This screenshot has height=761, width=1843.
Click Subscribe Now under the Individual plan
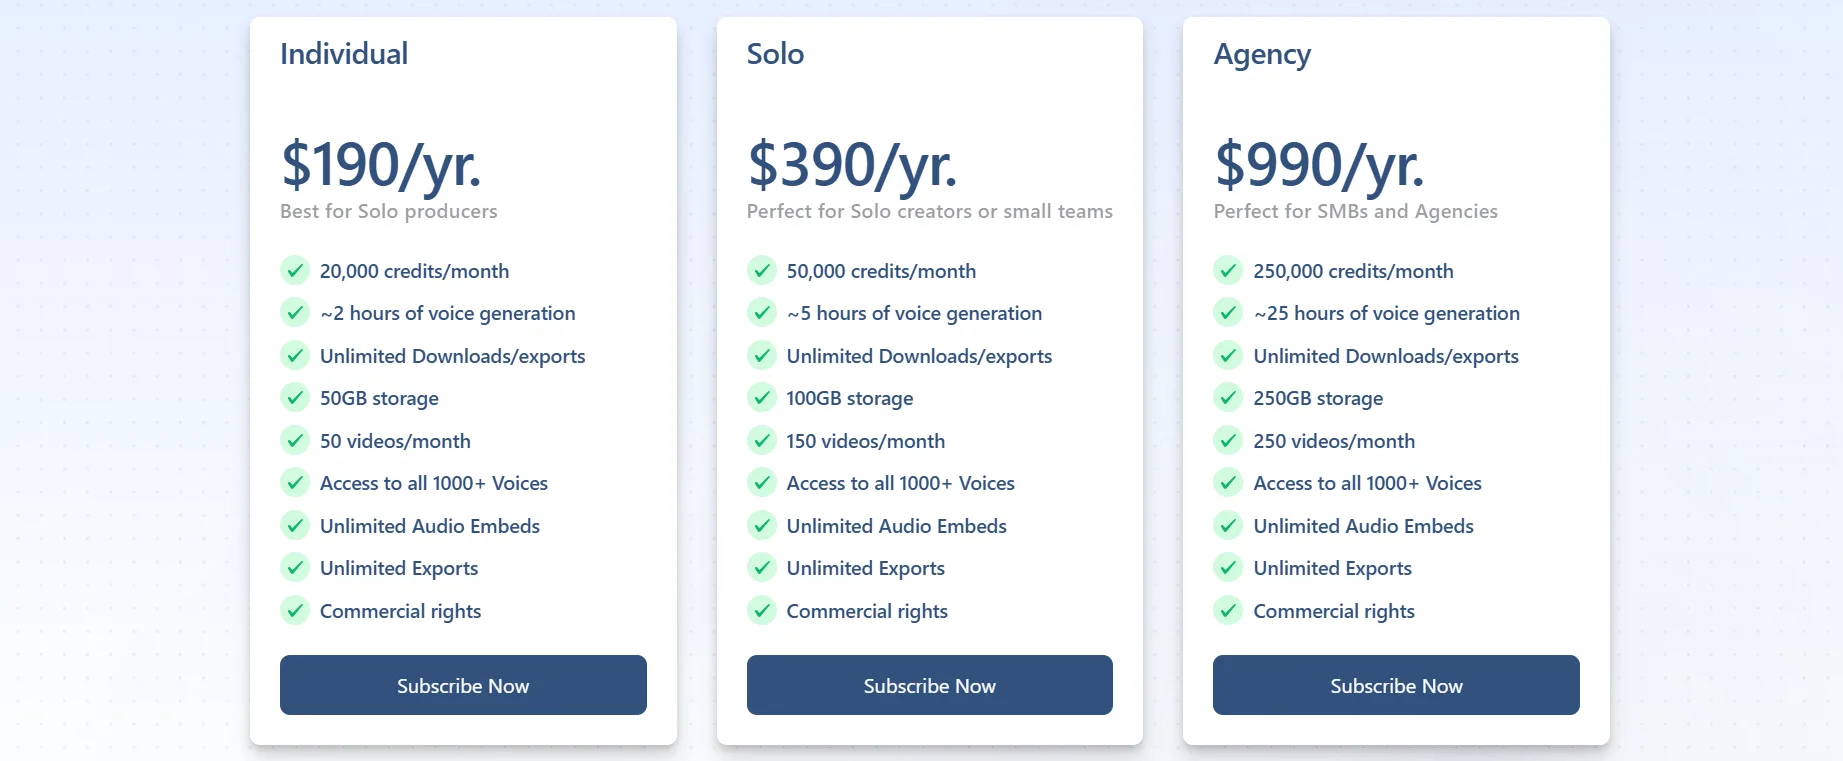point(463,685)
